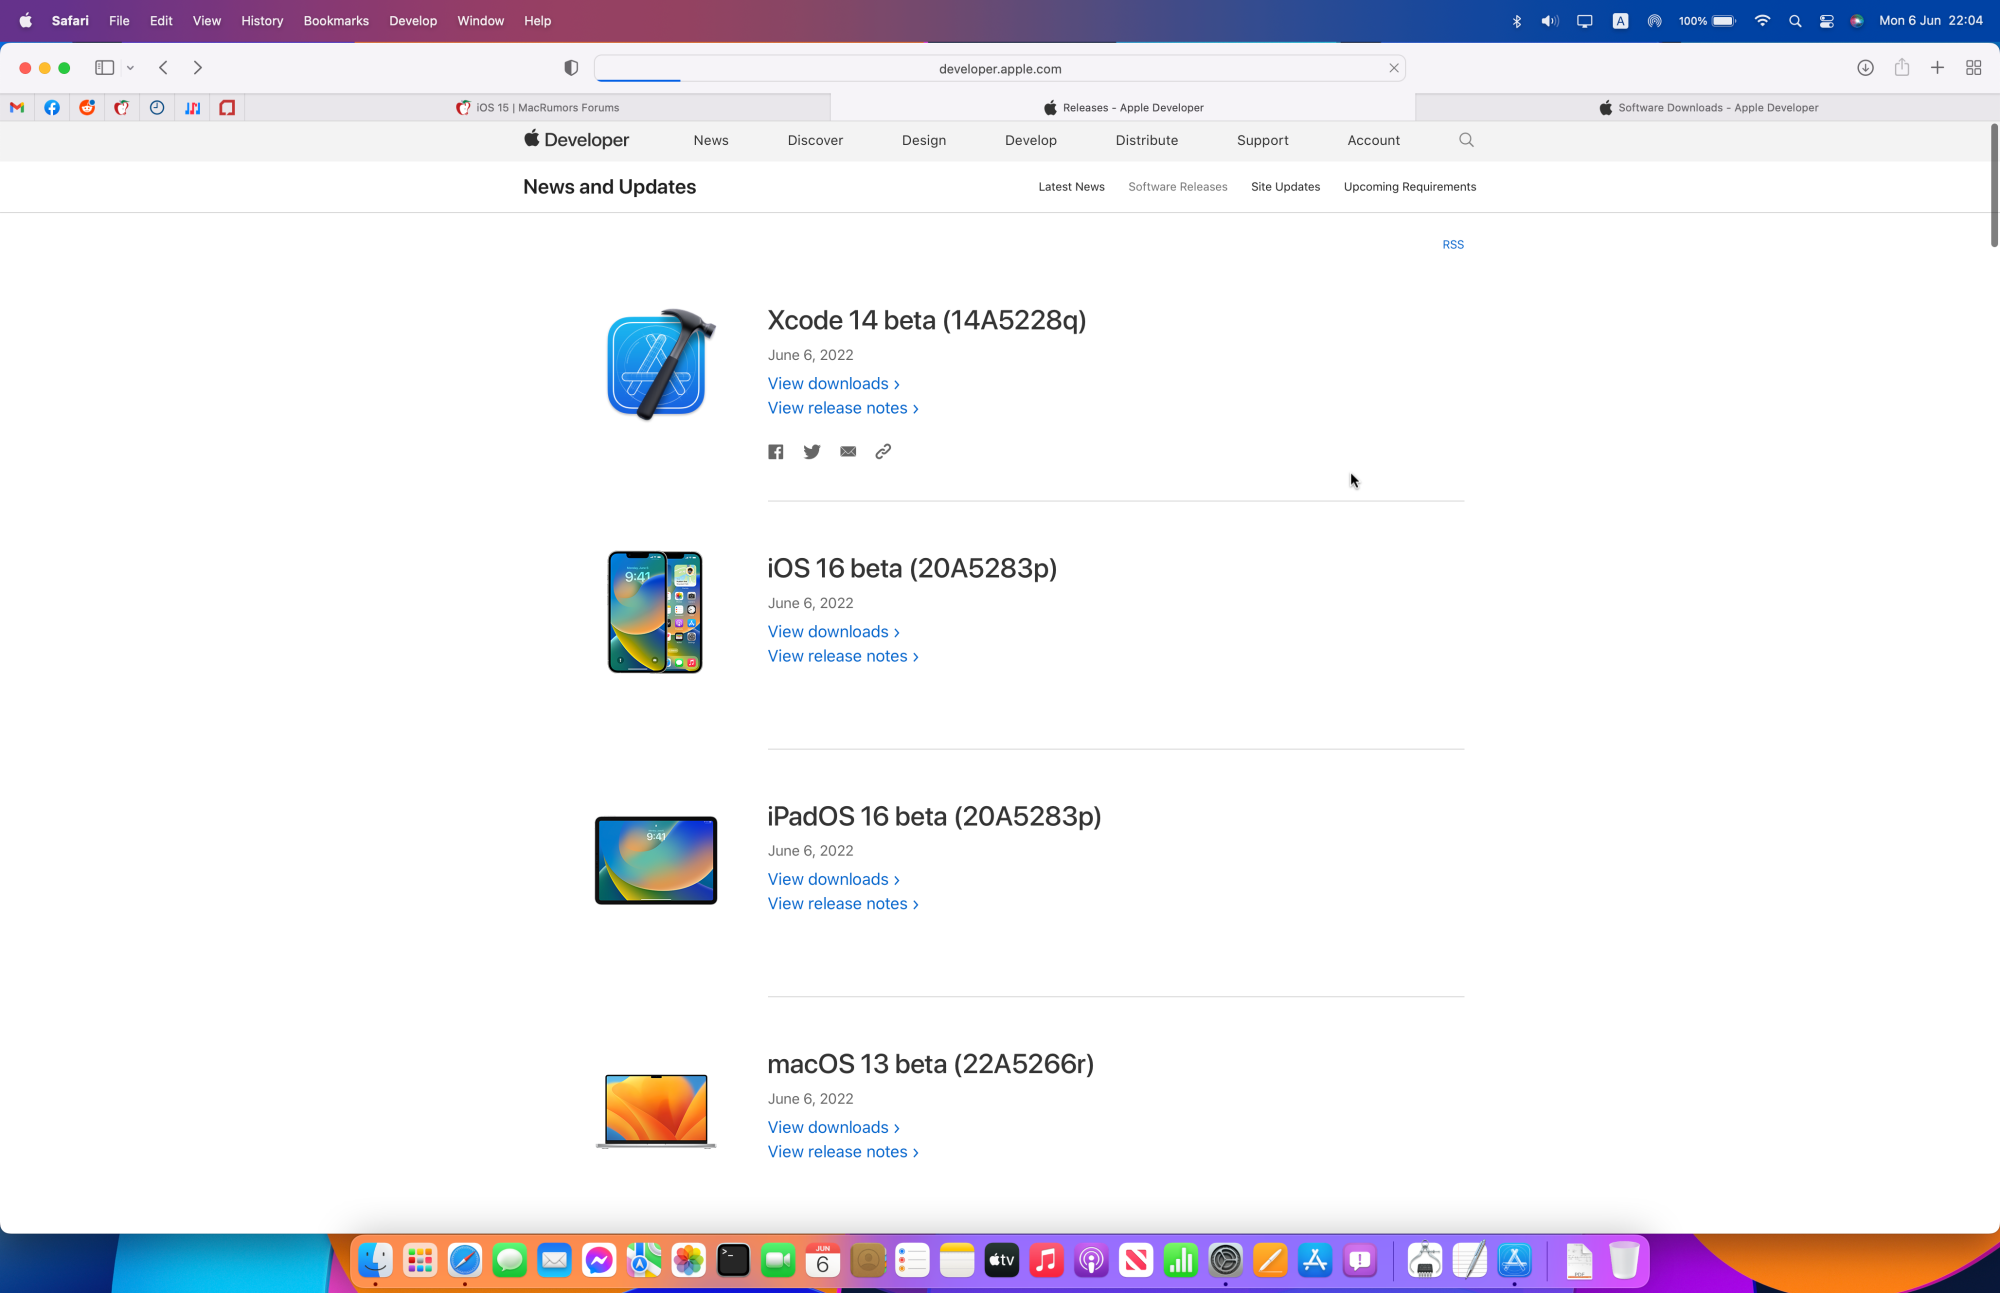Click the page vertical scrollbar
Viewport: 2000px width, 1293px height.
pos(1994,186)
